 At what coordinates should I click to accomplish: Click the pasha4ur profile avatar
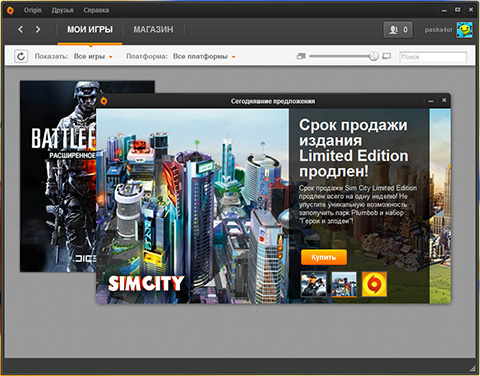pyautogui.click(x=464, y=30)
